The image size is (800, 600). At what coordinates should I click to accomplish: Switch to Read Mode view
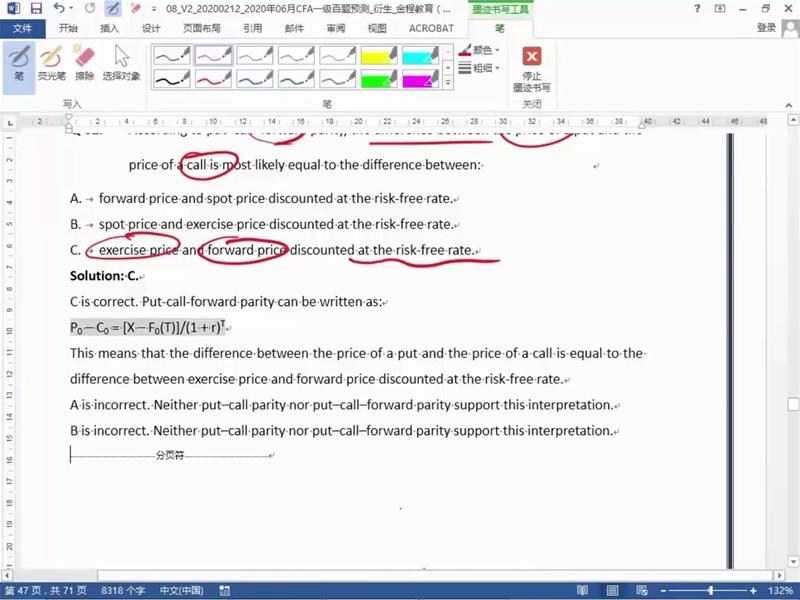pos(582,591)
